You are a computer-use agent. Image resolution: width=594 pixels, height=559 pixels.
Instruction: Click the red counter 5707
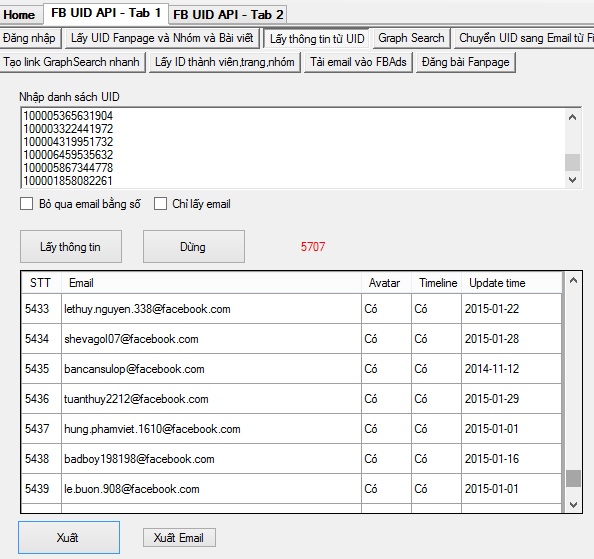tap(313, 247)
